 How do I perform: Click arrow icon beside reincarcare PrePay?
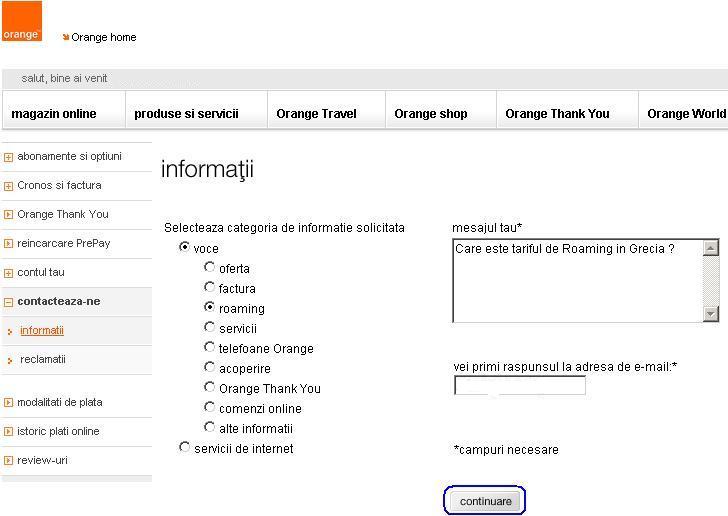[x=8, y=243]
